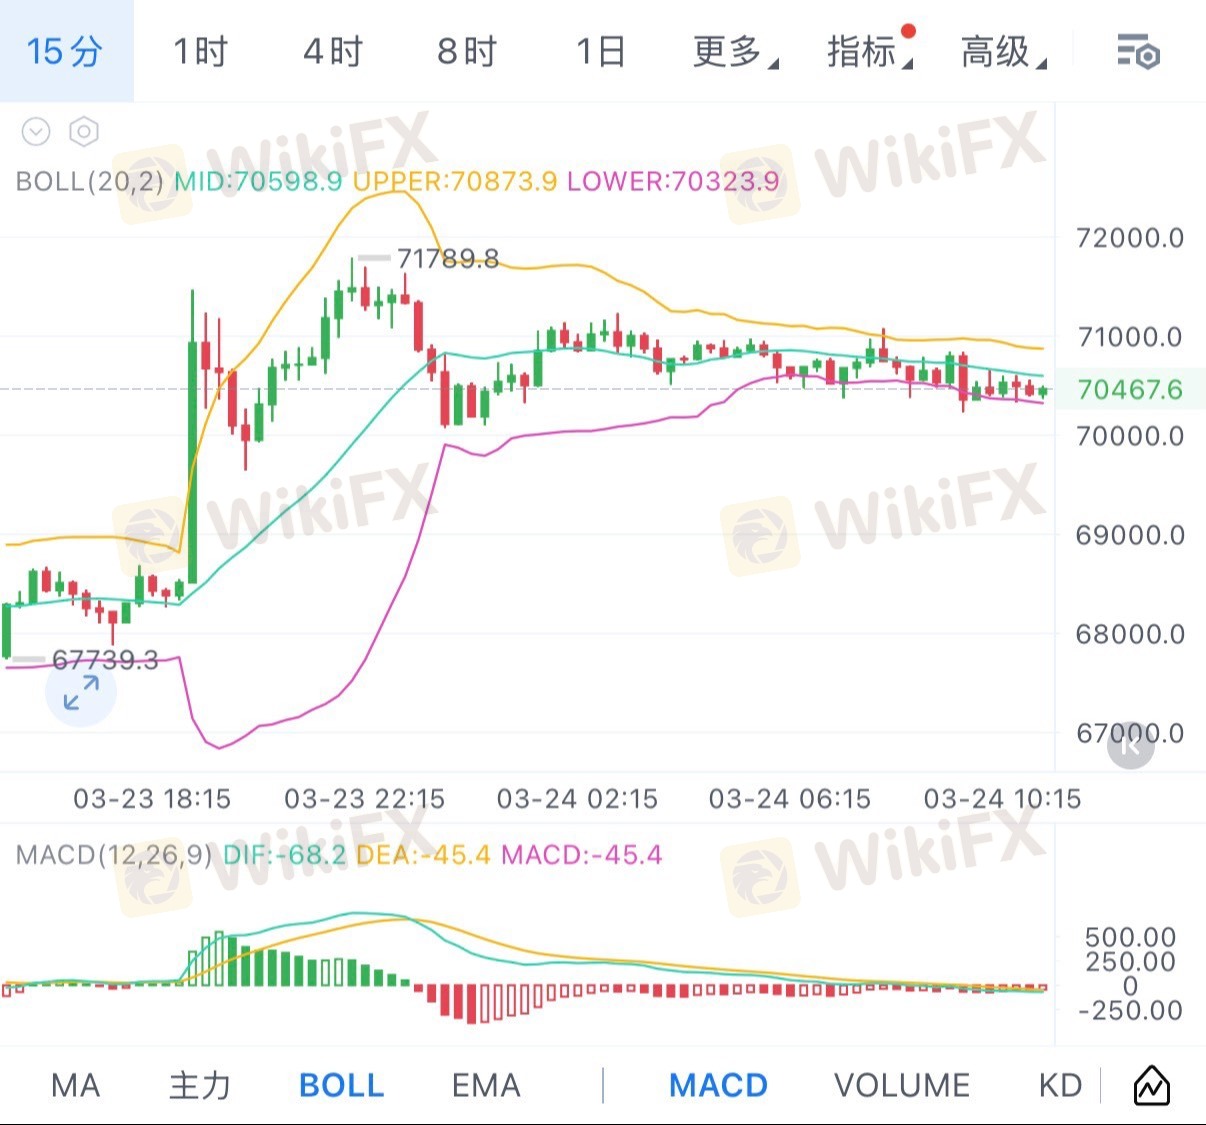Click the 03-24 02:15 time label
The height and width of the screenshot is (1125, 1206).
click(x=577, y=799)
